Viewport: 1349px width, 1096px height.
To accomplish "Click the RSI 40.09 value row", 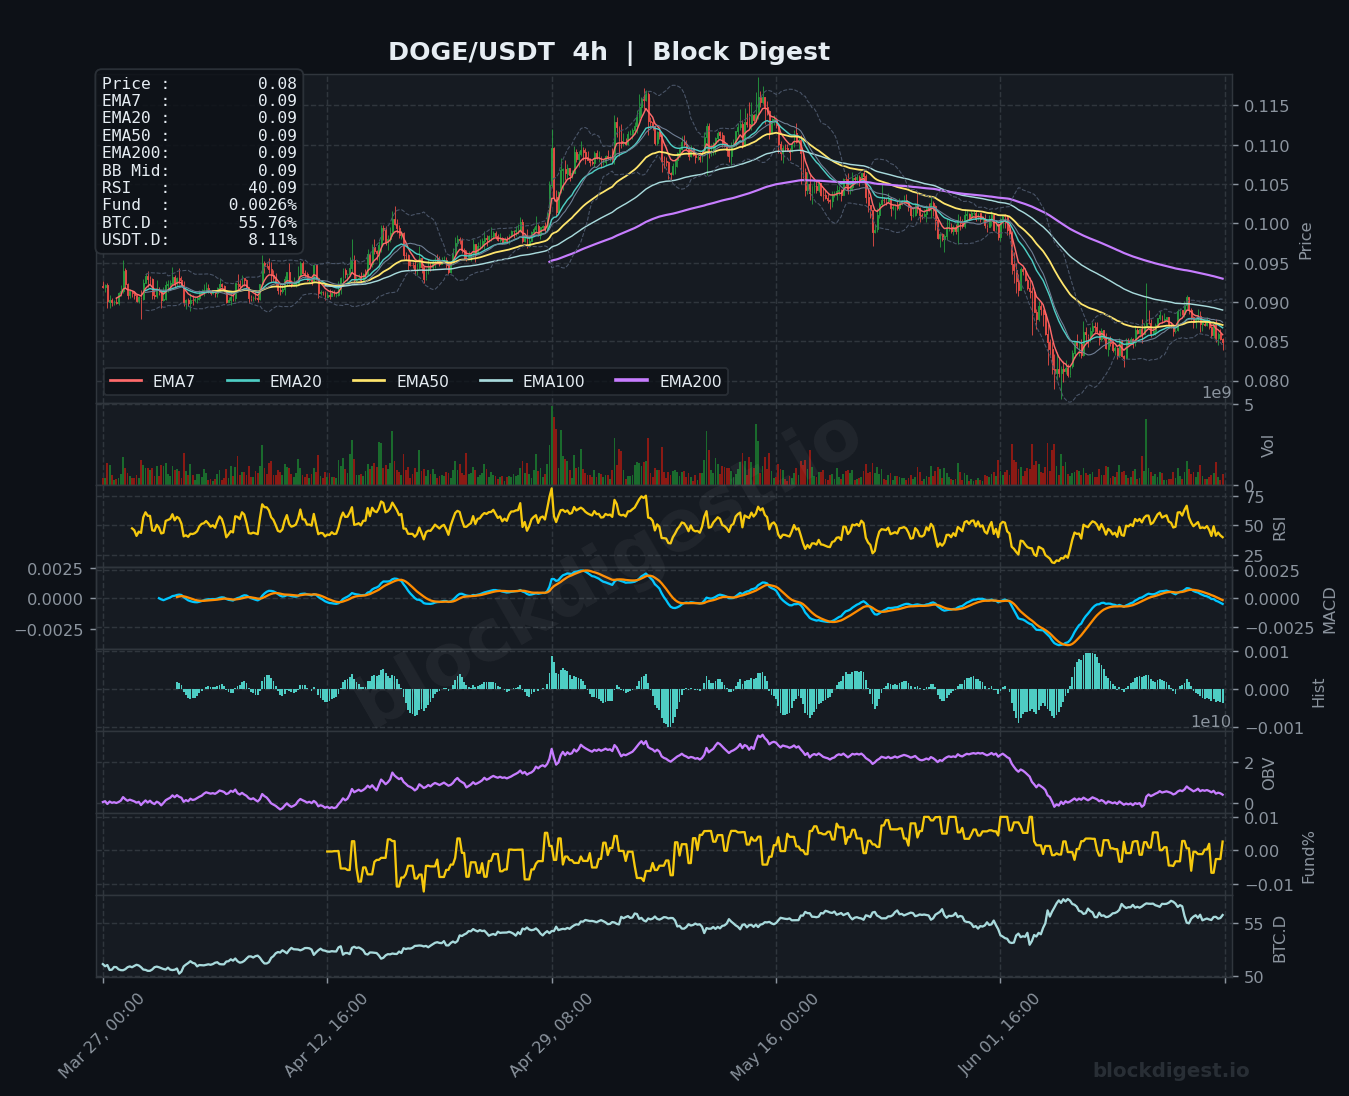I will [199, 188].
